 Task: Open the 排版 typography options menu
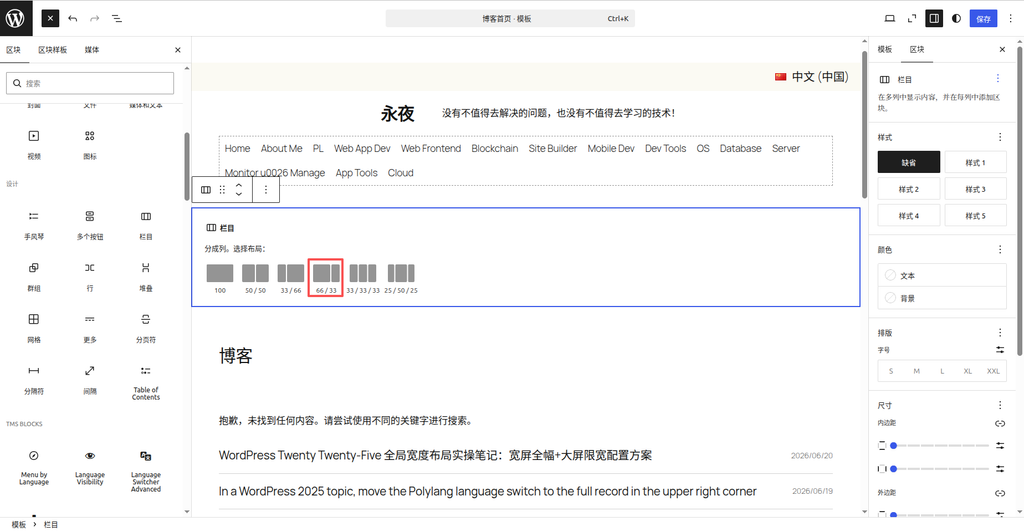[1000, 332]
